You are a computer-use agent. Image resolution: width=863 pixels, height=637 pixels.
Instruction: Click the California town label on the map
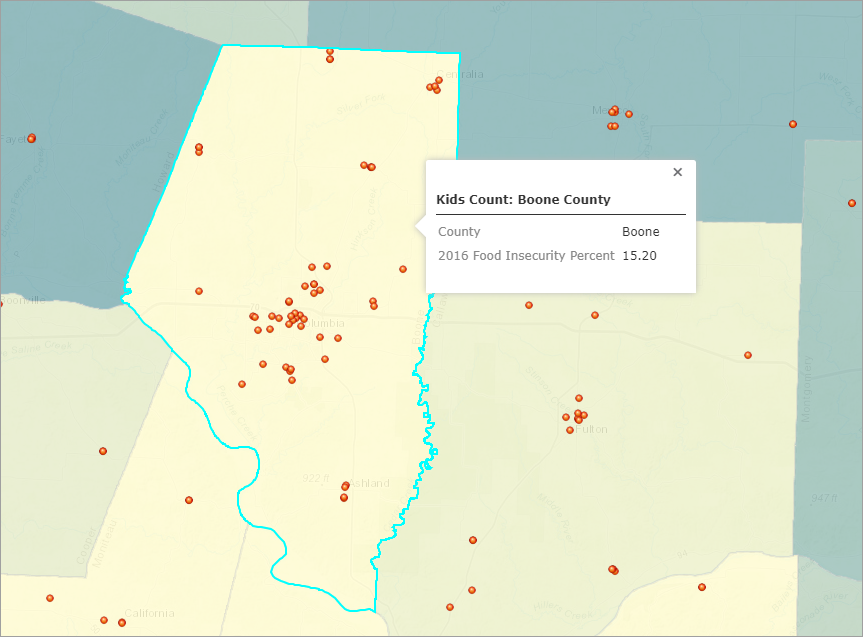point(150,613)
